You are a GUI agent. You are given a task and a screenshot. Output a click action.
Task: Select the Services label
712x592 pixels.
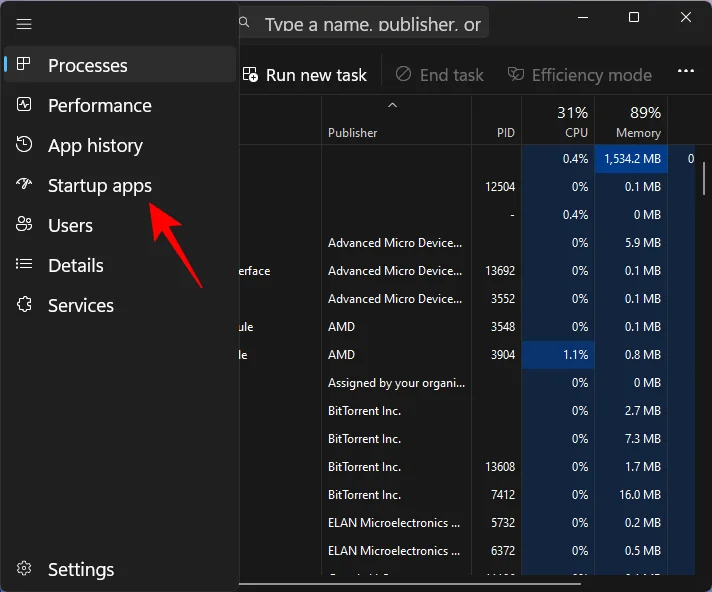point(81,306)
